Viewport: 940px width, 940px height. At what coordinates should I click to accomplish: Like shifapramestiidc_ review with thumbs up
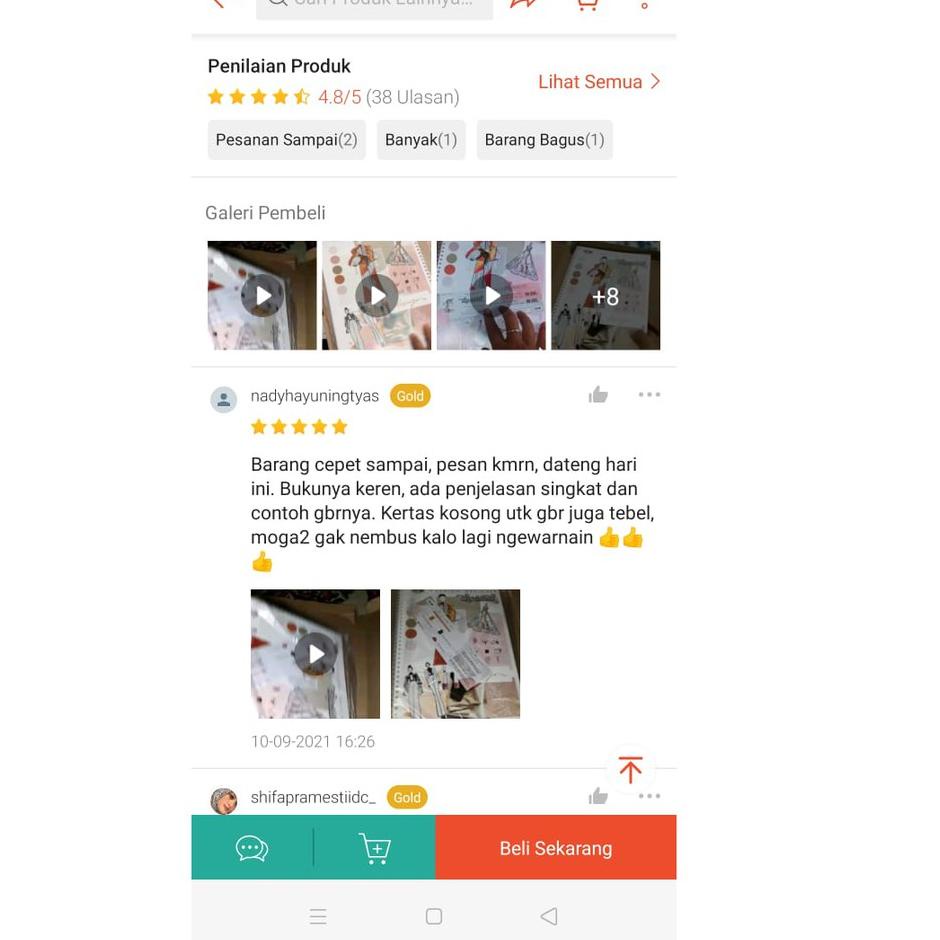click(x=598, y=796)
